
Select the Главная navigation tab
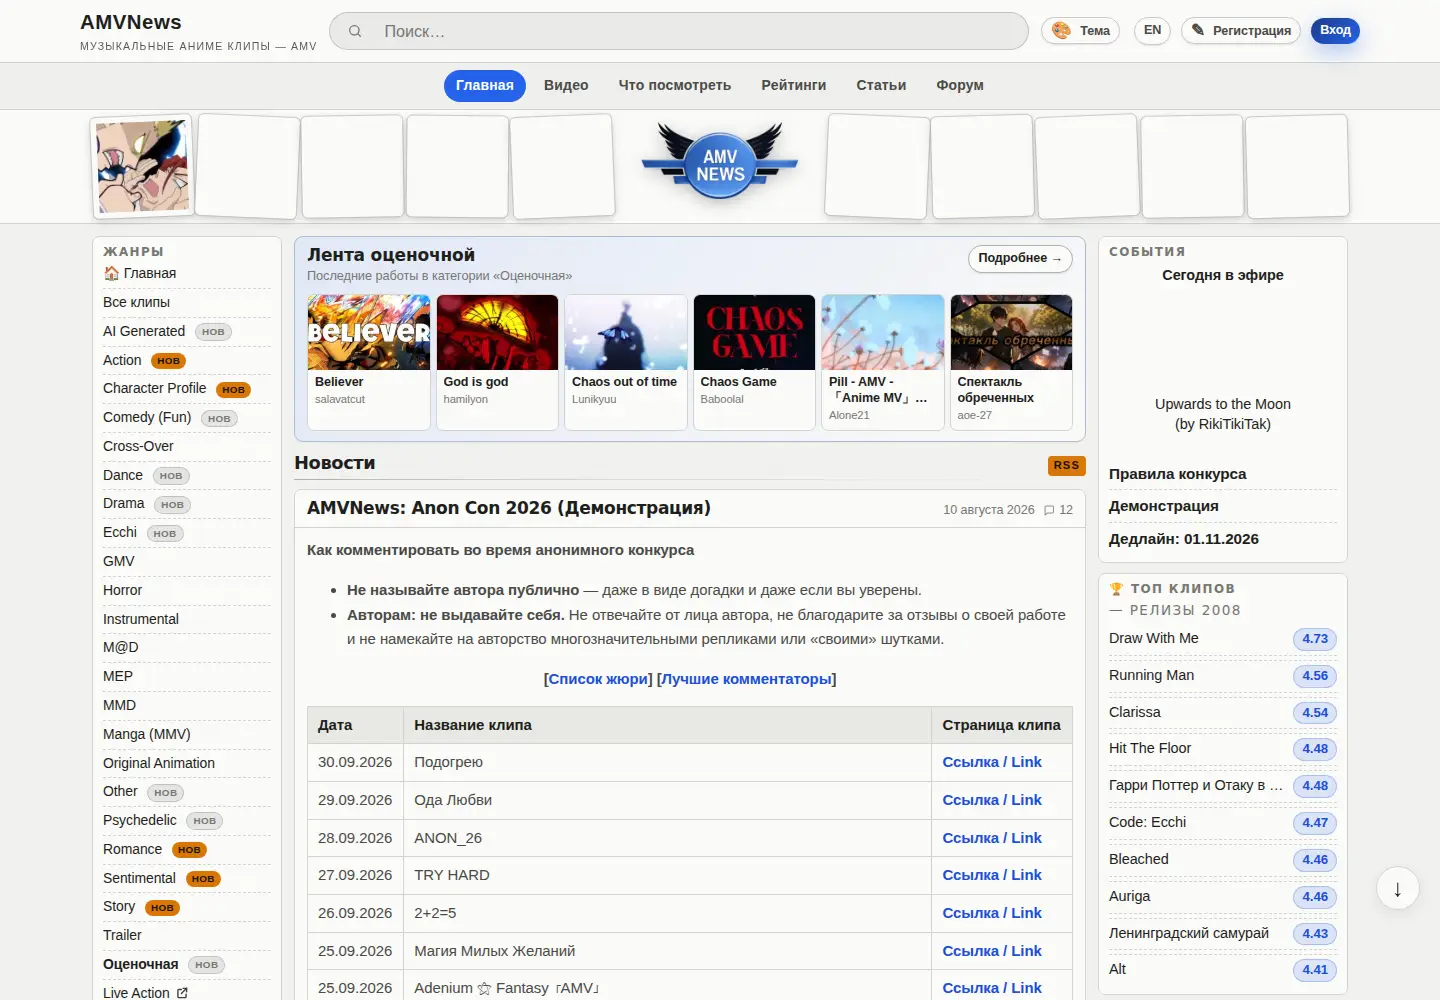click(485, 85)
